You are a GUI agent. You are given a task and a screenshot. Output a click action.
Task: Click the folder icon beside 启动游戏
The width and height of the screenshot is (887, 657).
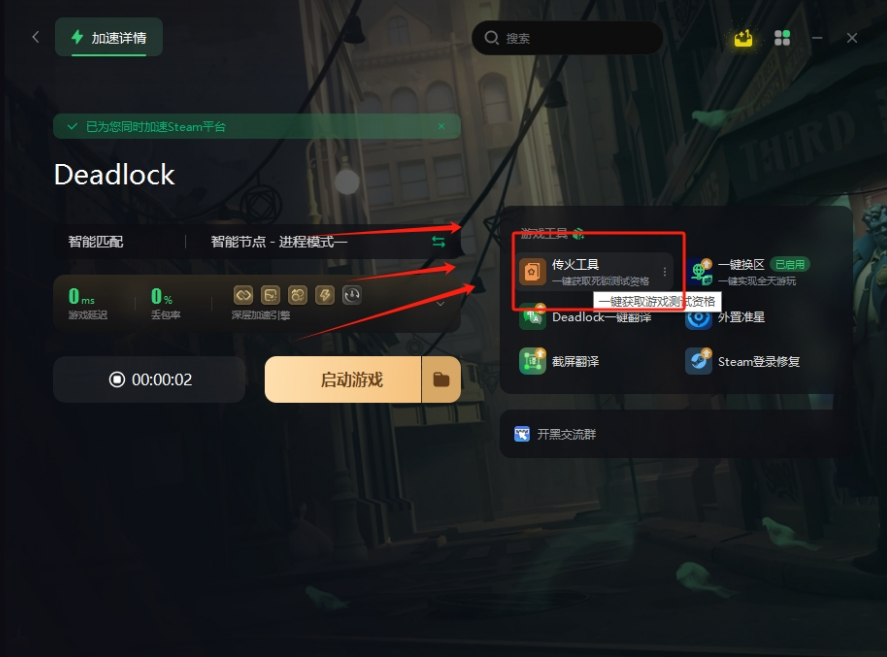click(441, 379)
